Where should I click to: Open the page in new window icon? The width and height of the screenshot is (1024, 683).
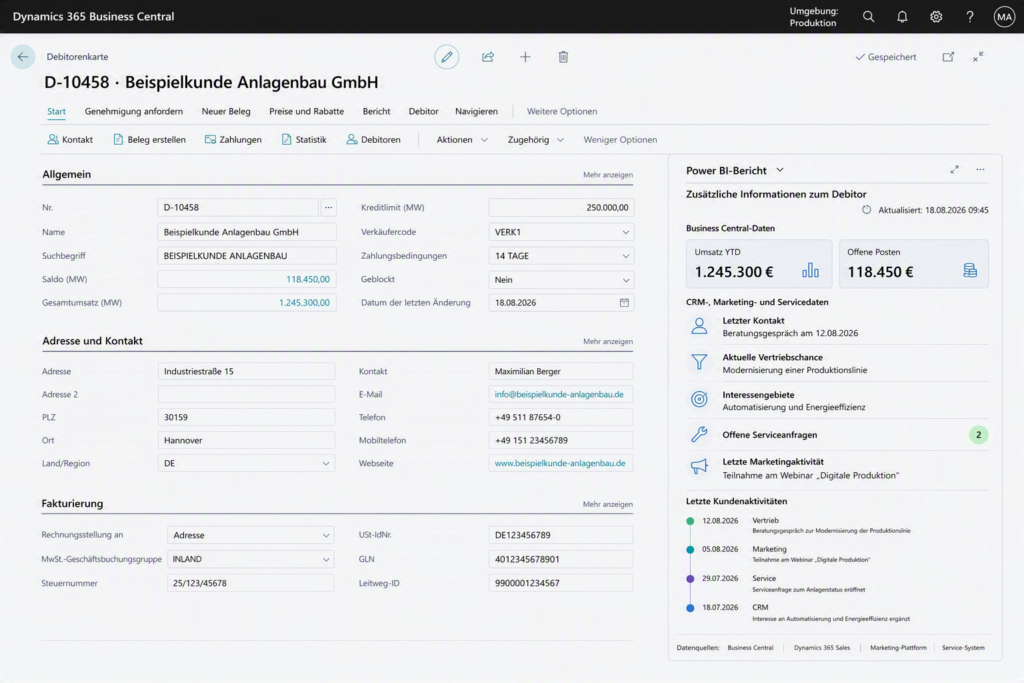pyautogui.click(x=948, y=57)
